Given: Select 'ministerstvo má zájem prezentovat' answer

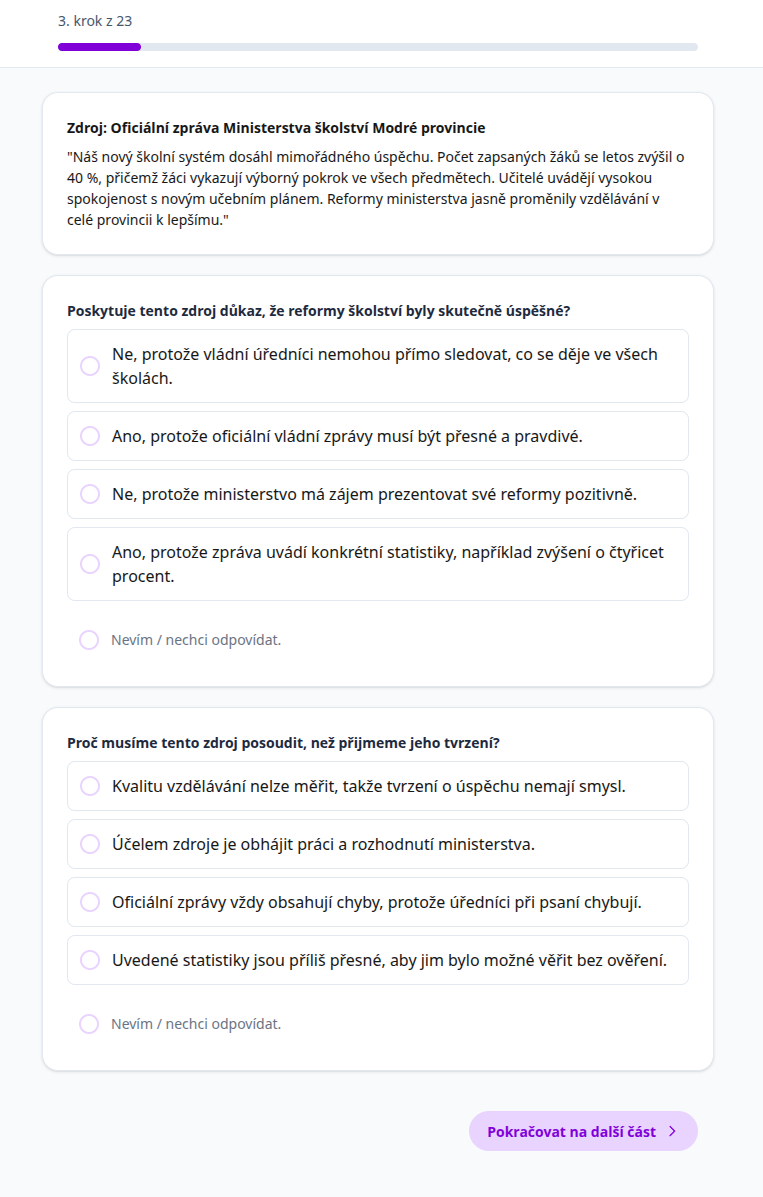Looking at the screenshot, I should pyautogui.click(x=377, y=494).
